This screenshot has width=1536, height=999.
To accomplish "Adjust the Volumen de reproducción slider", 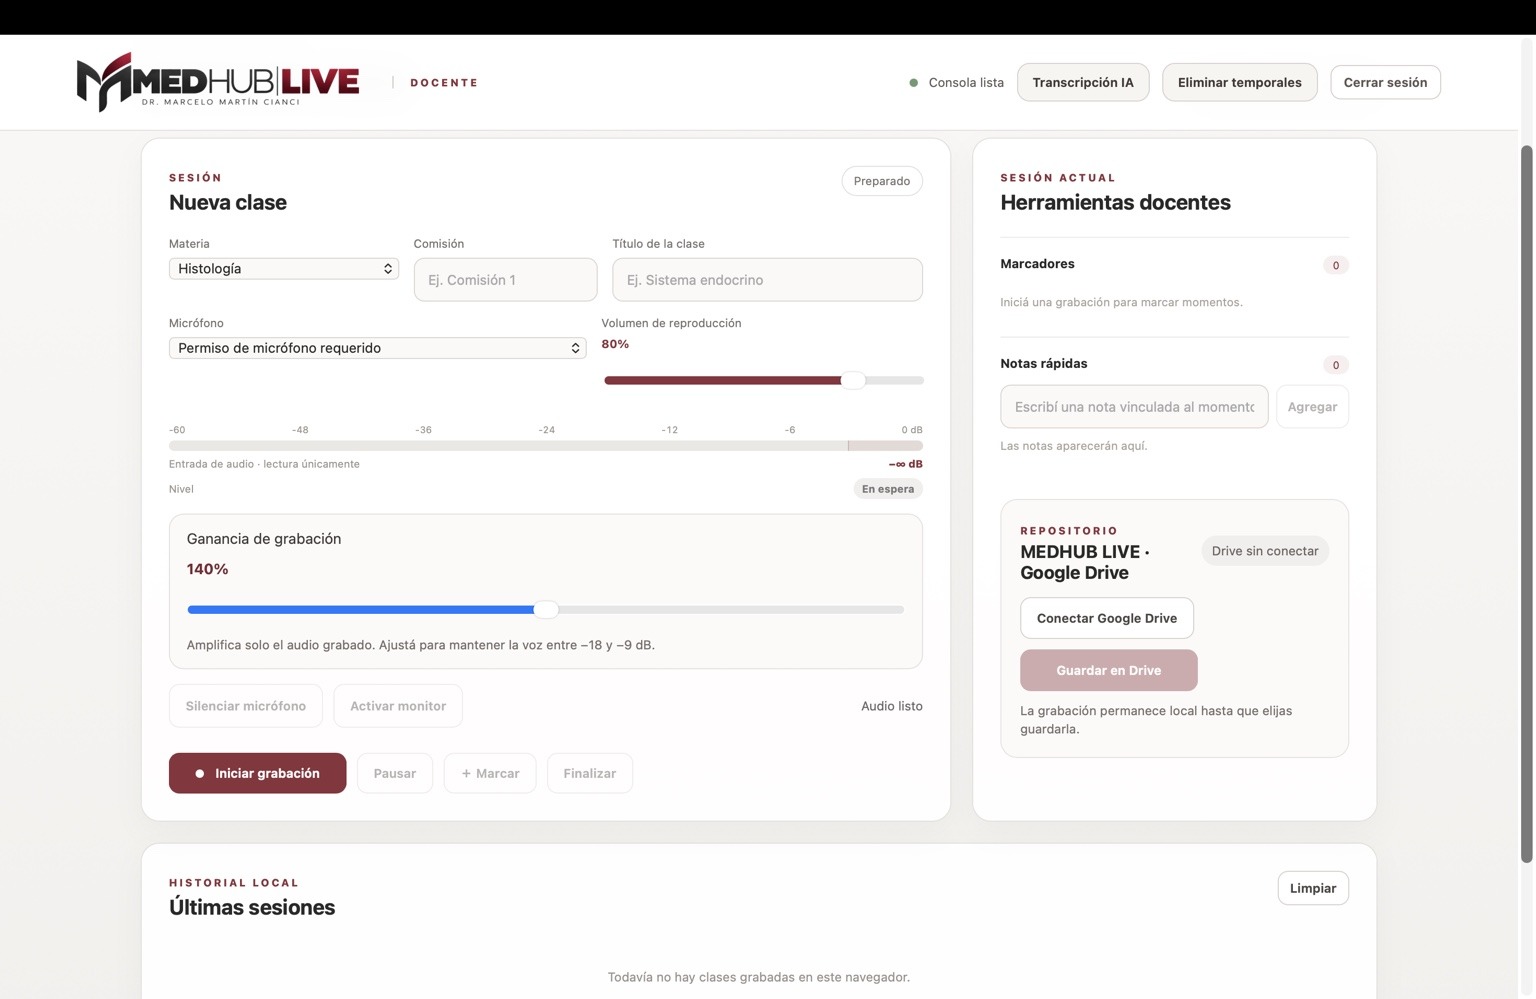I will tap(764, 380).
